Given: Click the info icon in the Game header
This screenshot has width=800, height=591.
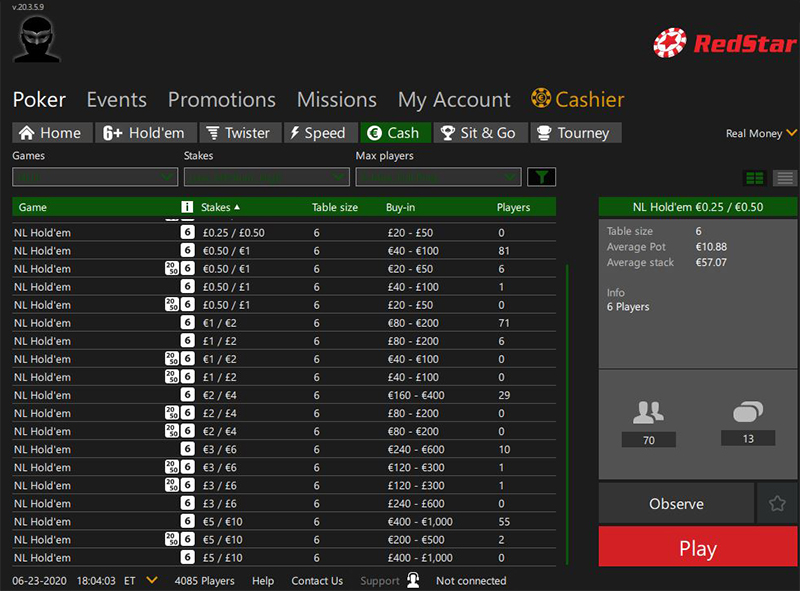Looking at the screenshot, I should pos(187,207).
